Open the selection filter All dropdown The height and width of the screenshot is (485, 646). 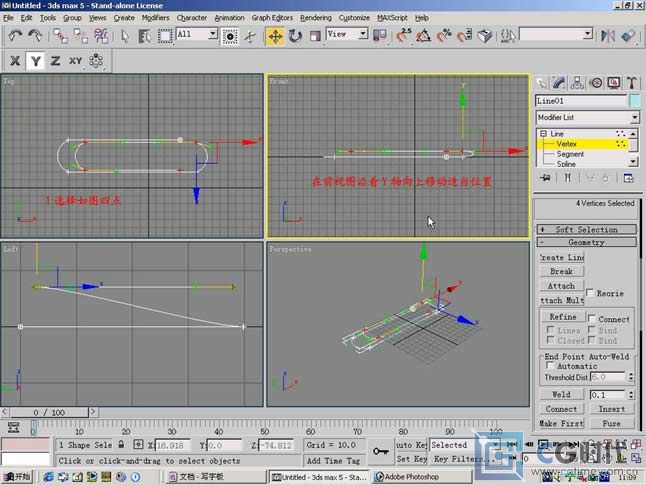coord(213,34)
